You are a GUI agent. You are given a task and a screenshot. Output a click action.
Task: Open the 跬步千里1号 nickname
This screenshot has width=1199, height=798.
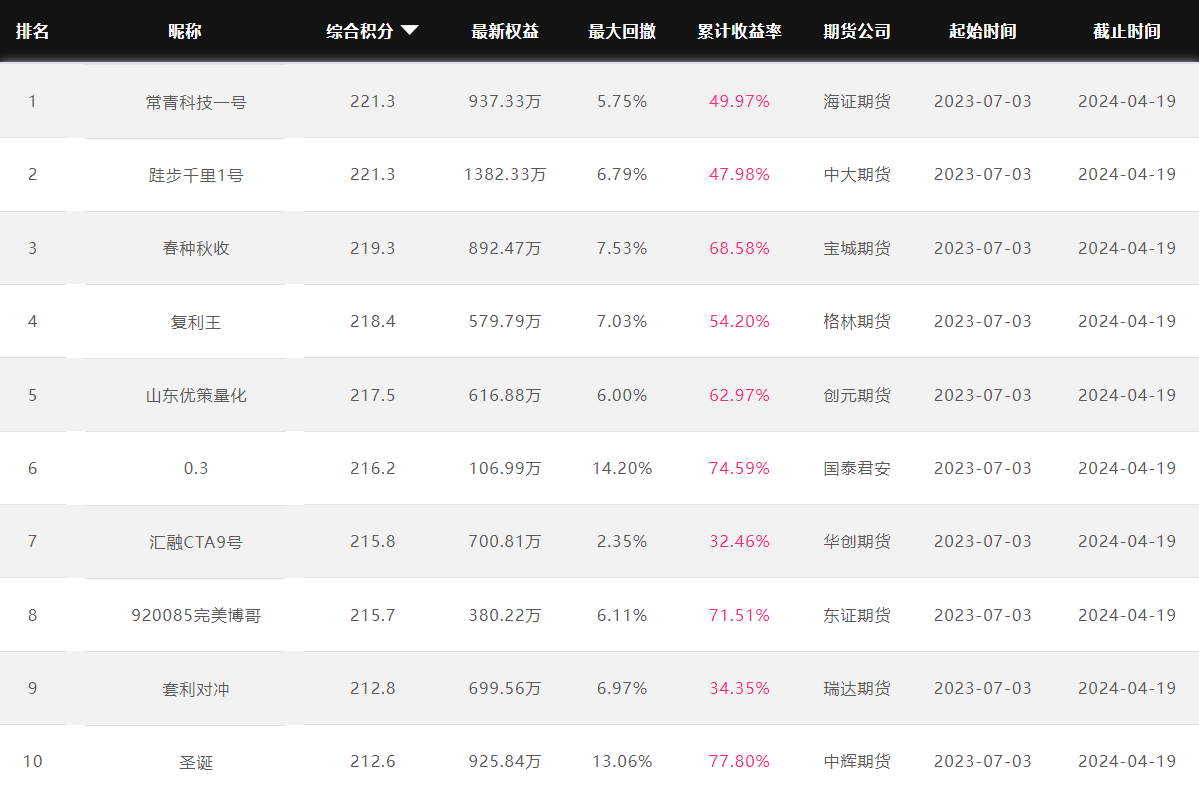(196, 175)
